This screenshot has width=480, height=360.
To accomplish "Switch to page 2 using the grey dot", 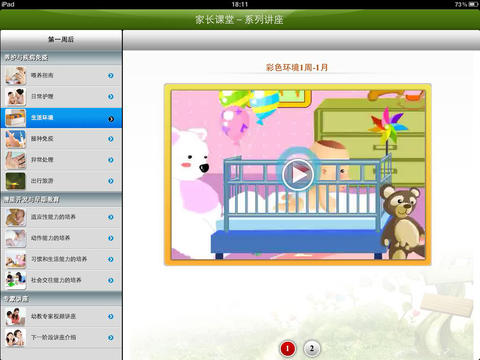I will (311, 349).
